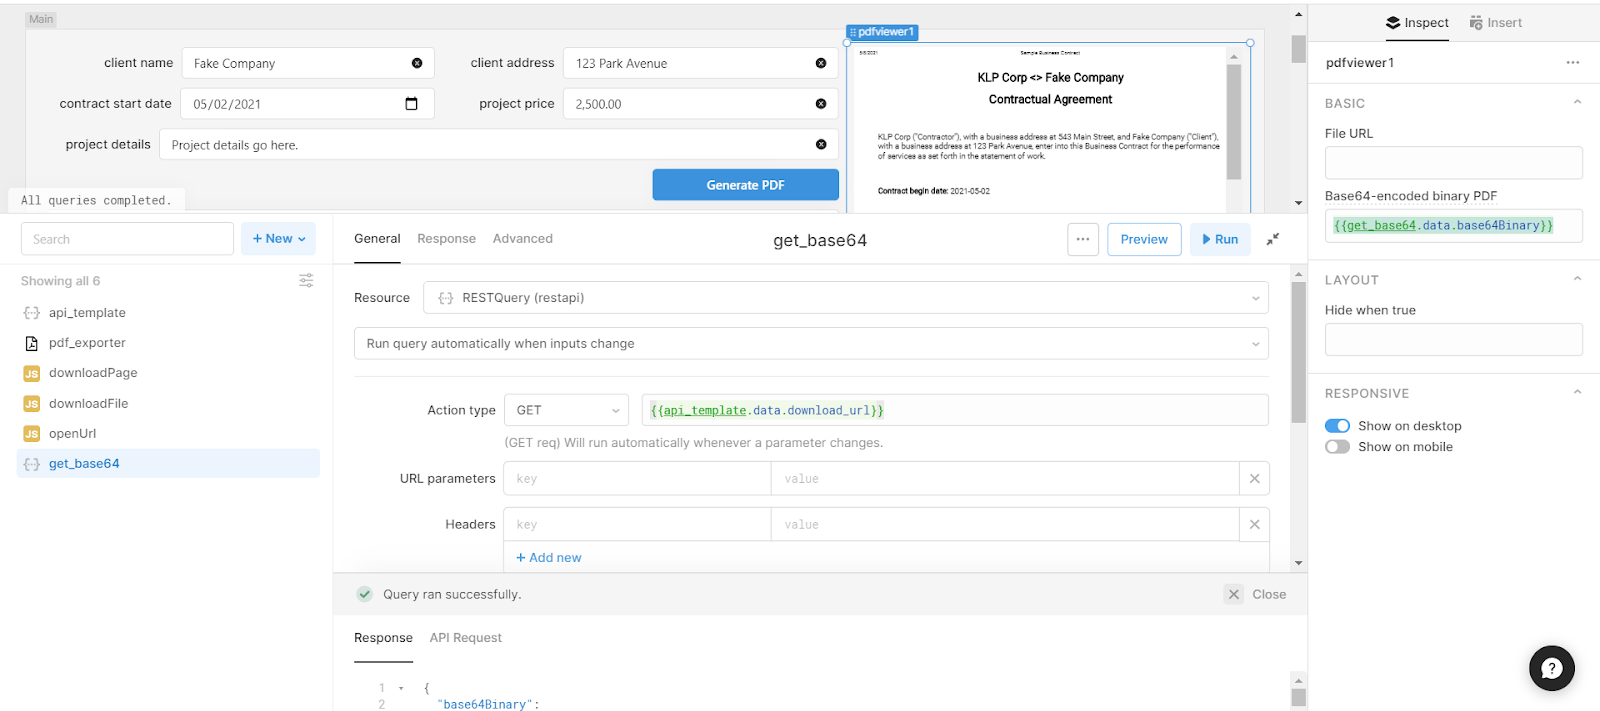Click the get_base64 query name

[820, 240]
